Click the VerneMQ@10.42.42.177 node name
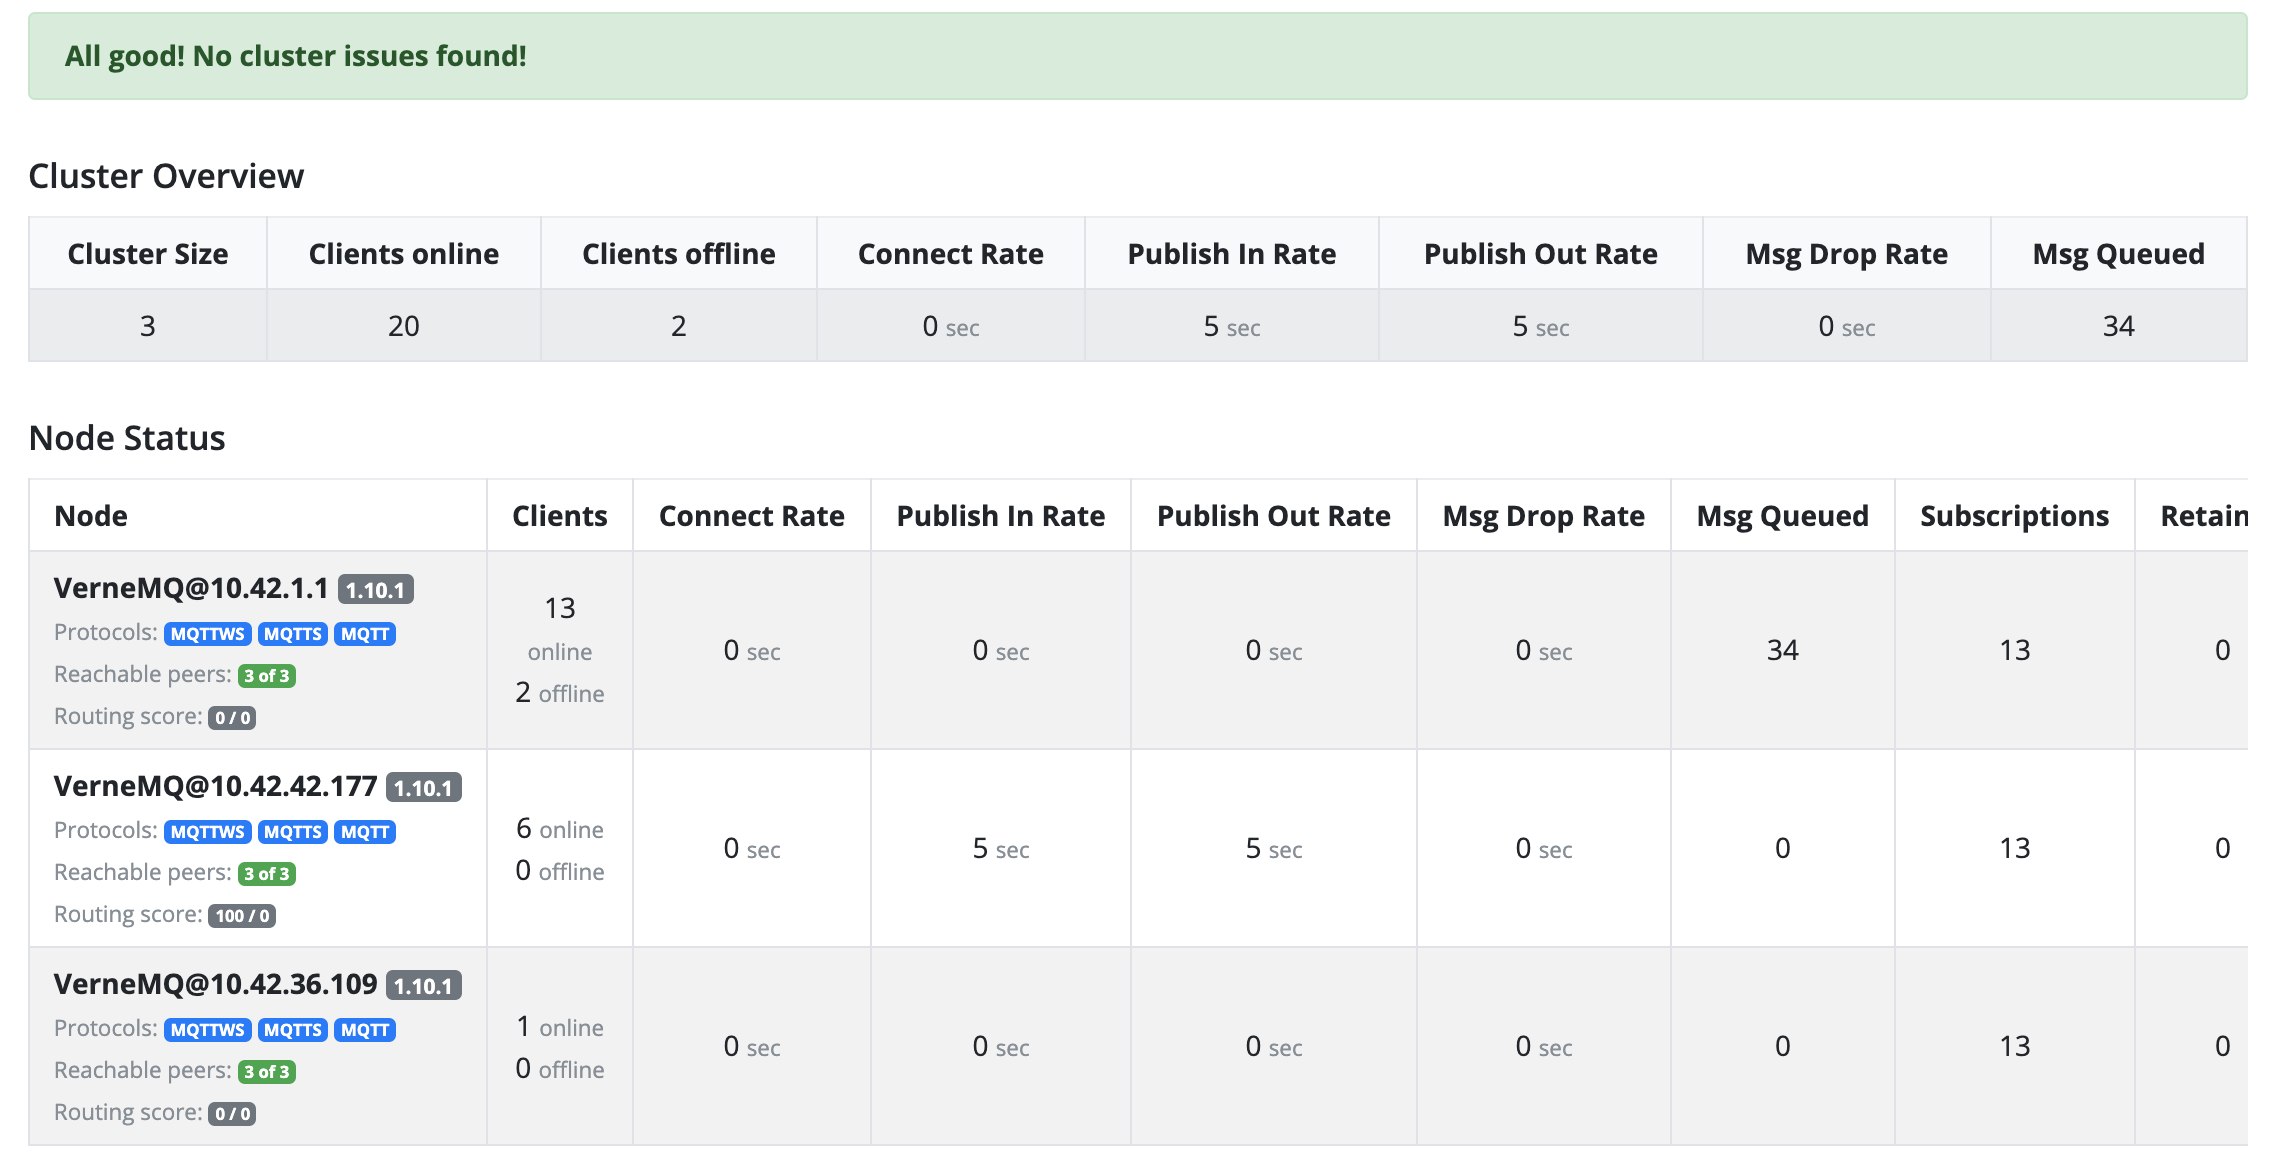The image size is (2276, 1156). pos(216,786)
